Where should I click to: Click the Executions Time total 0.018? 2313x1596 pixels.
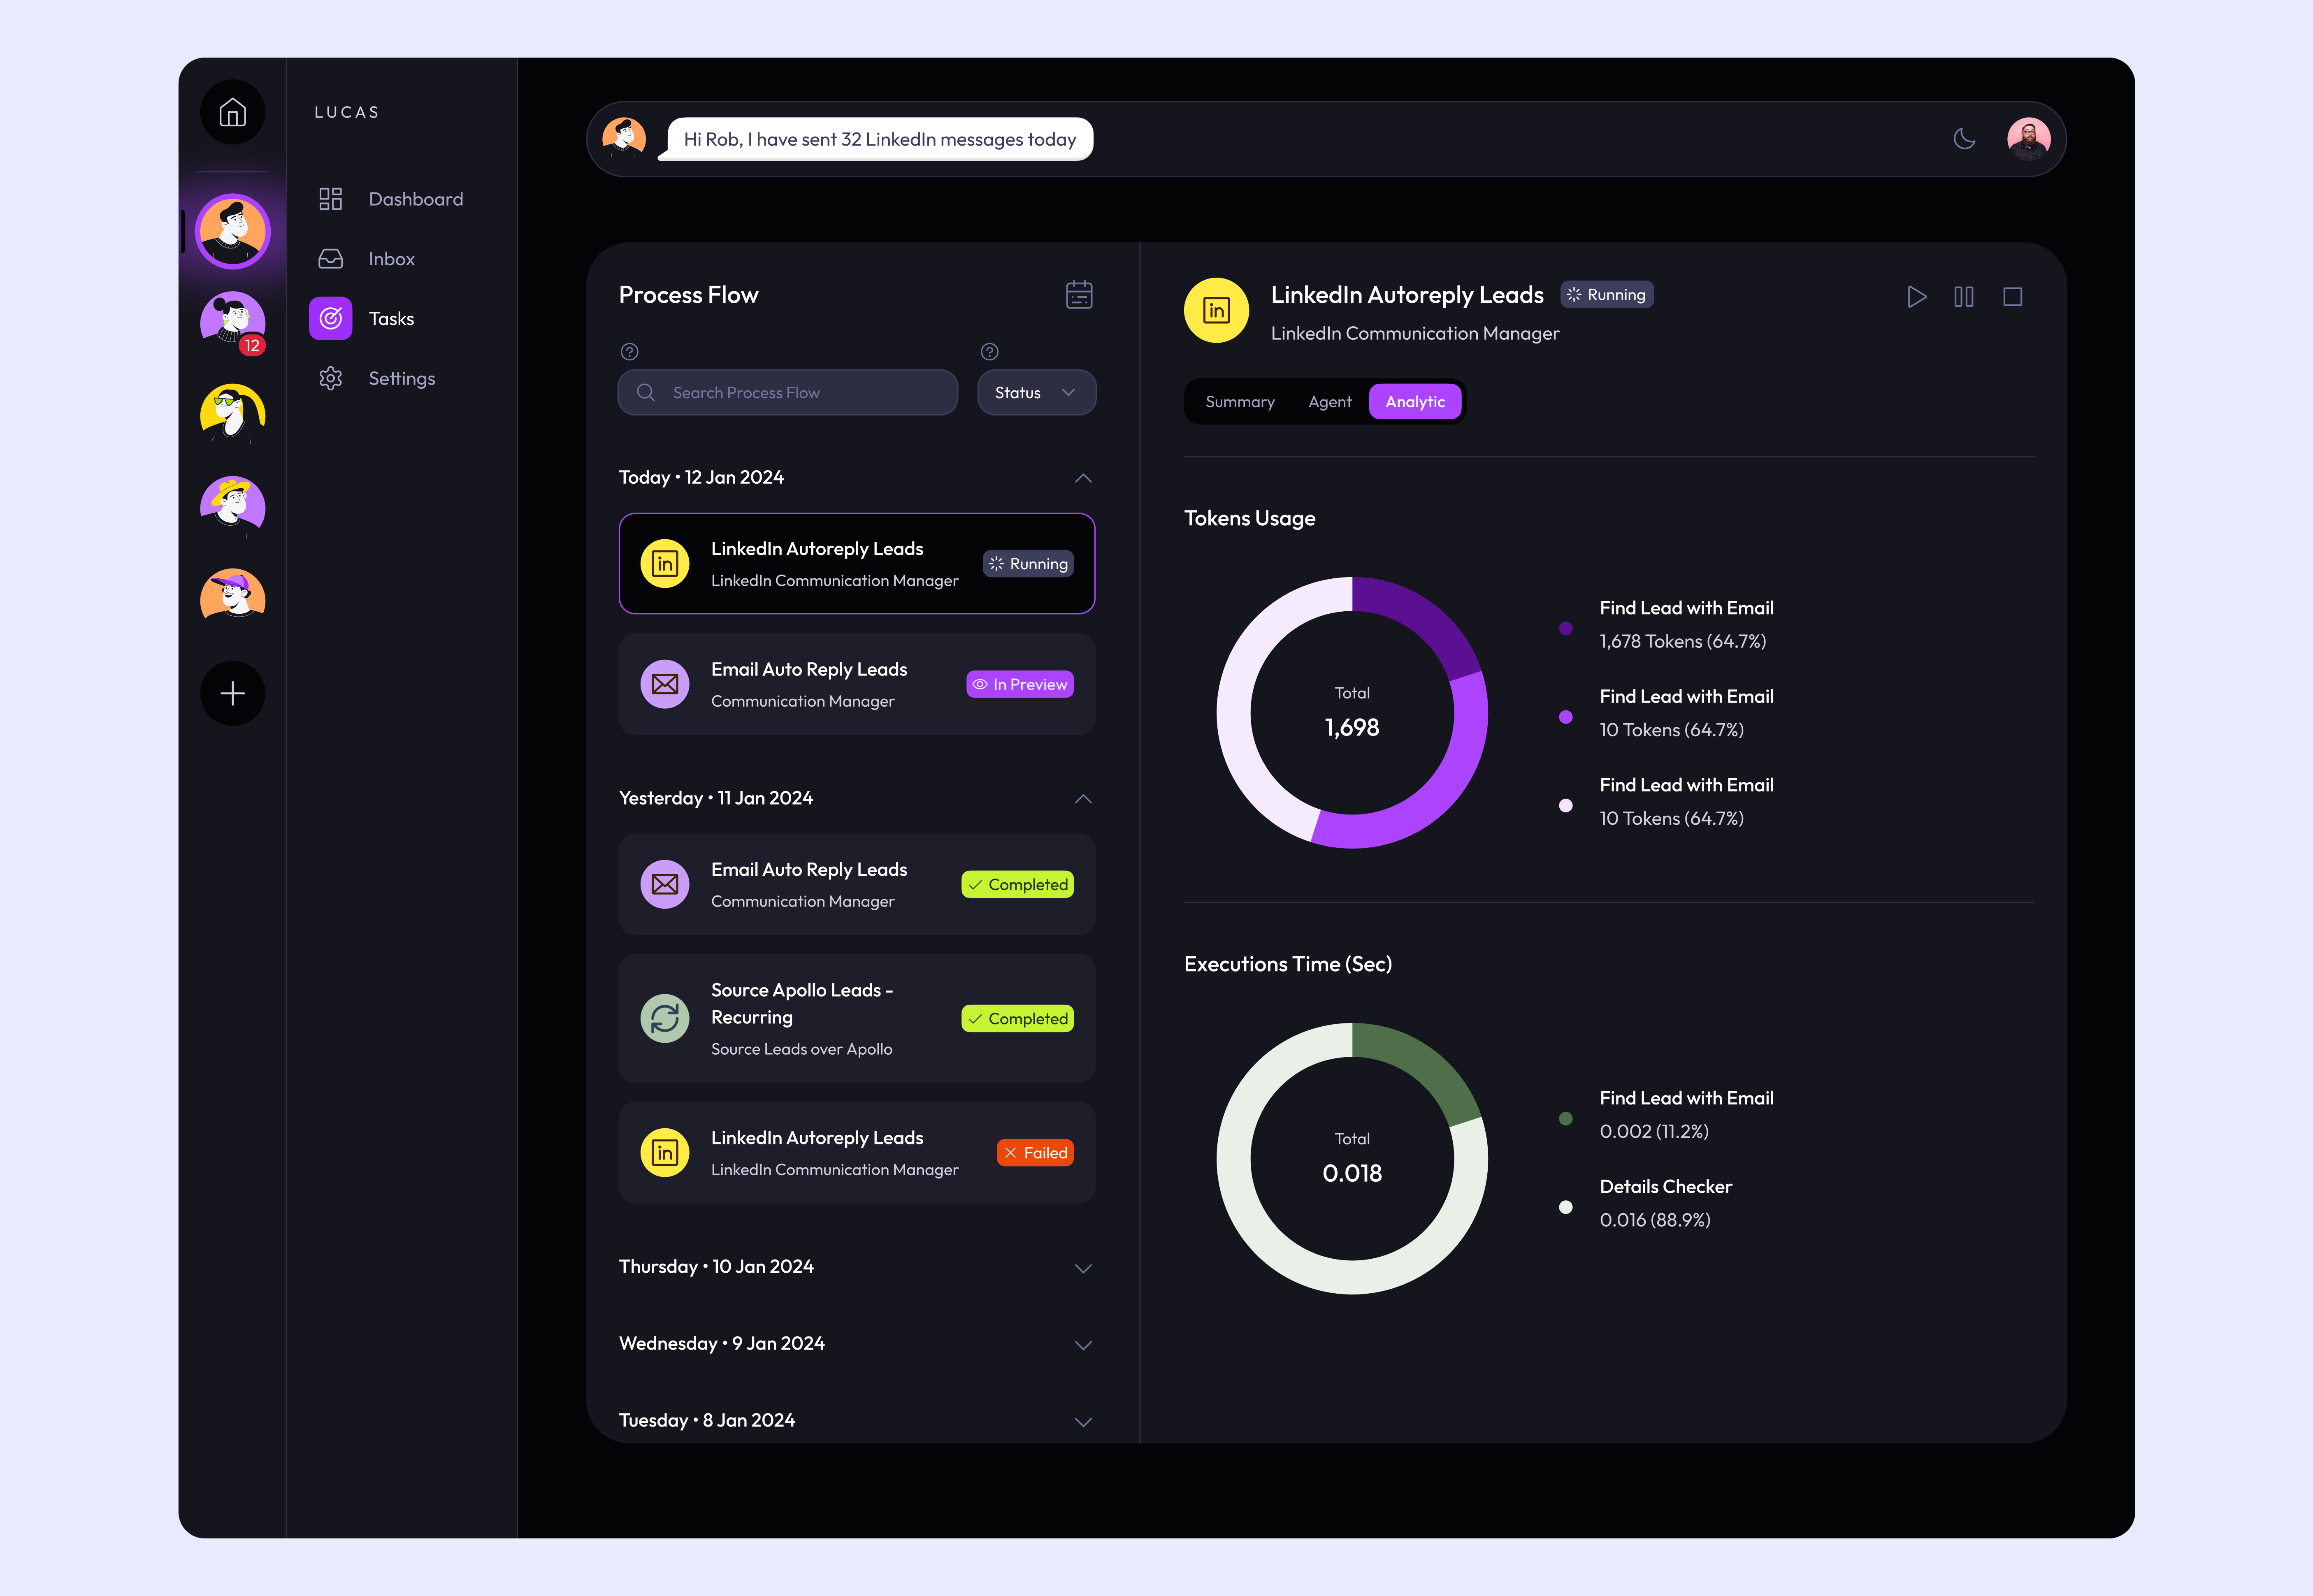[x=1352, y=1174]
